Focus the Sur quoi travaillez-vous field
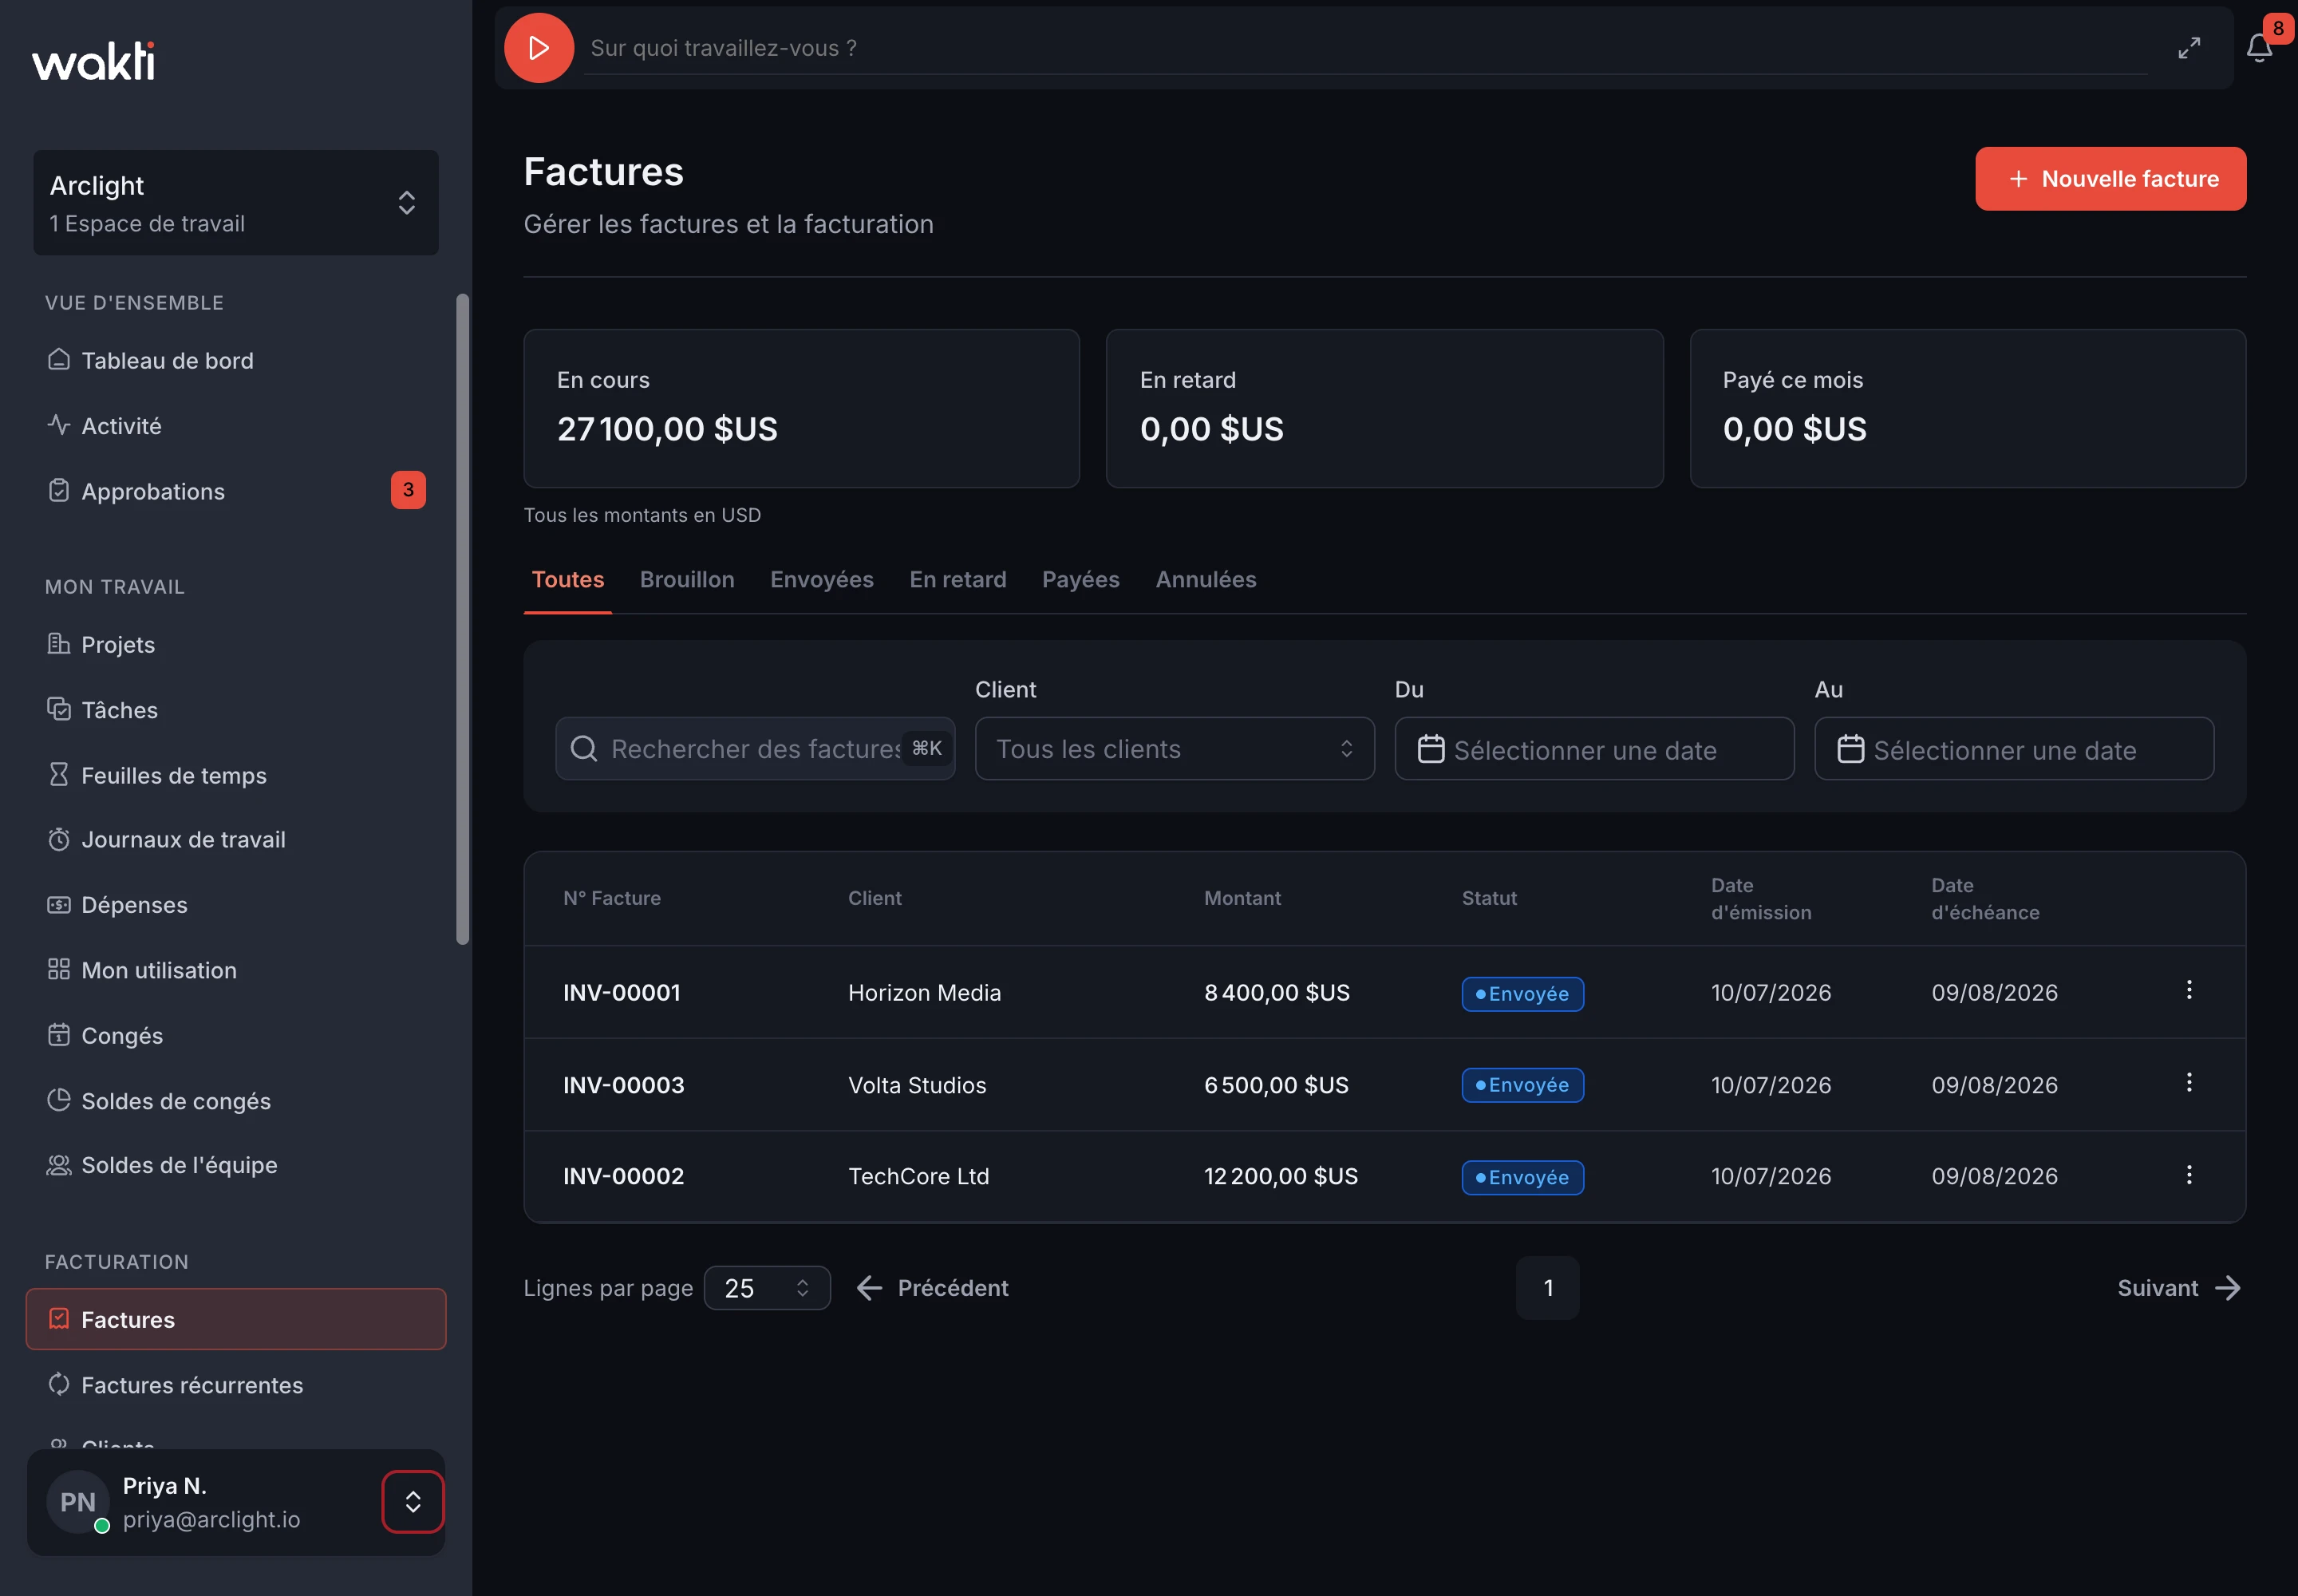This screenshot has height=1596, width=2298. click(x=1365, y=48)
